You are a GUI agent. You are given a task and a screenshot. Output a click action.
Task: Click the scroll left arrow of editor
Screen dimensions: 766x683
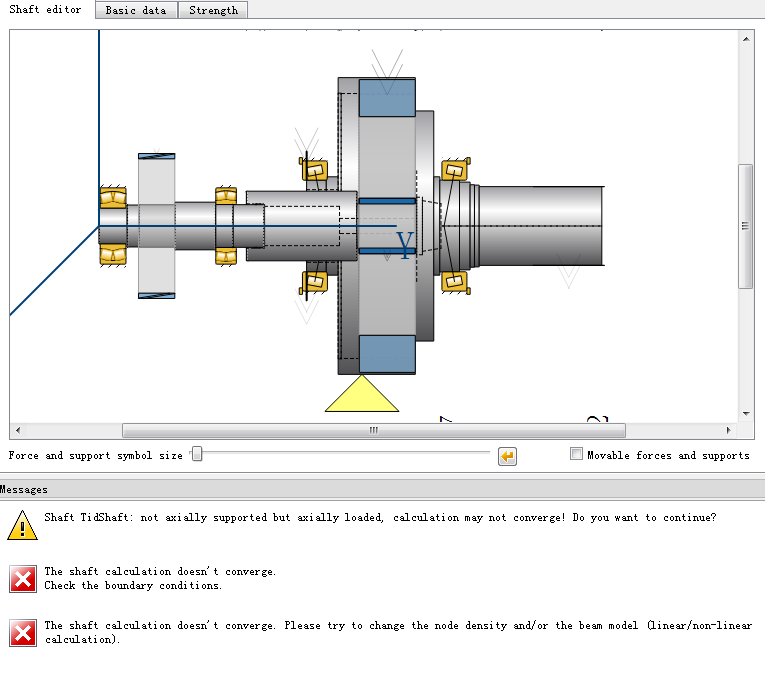(x=16, y=431)
